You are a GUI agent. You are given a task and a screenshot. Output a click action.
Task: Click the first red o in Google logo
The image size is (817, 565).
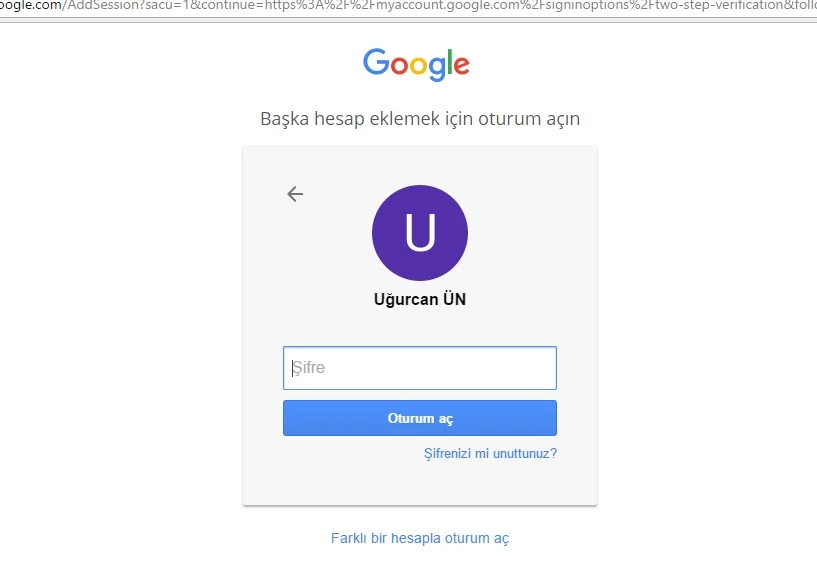tap(399, 65)
